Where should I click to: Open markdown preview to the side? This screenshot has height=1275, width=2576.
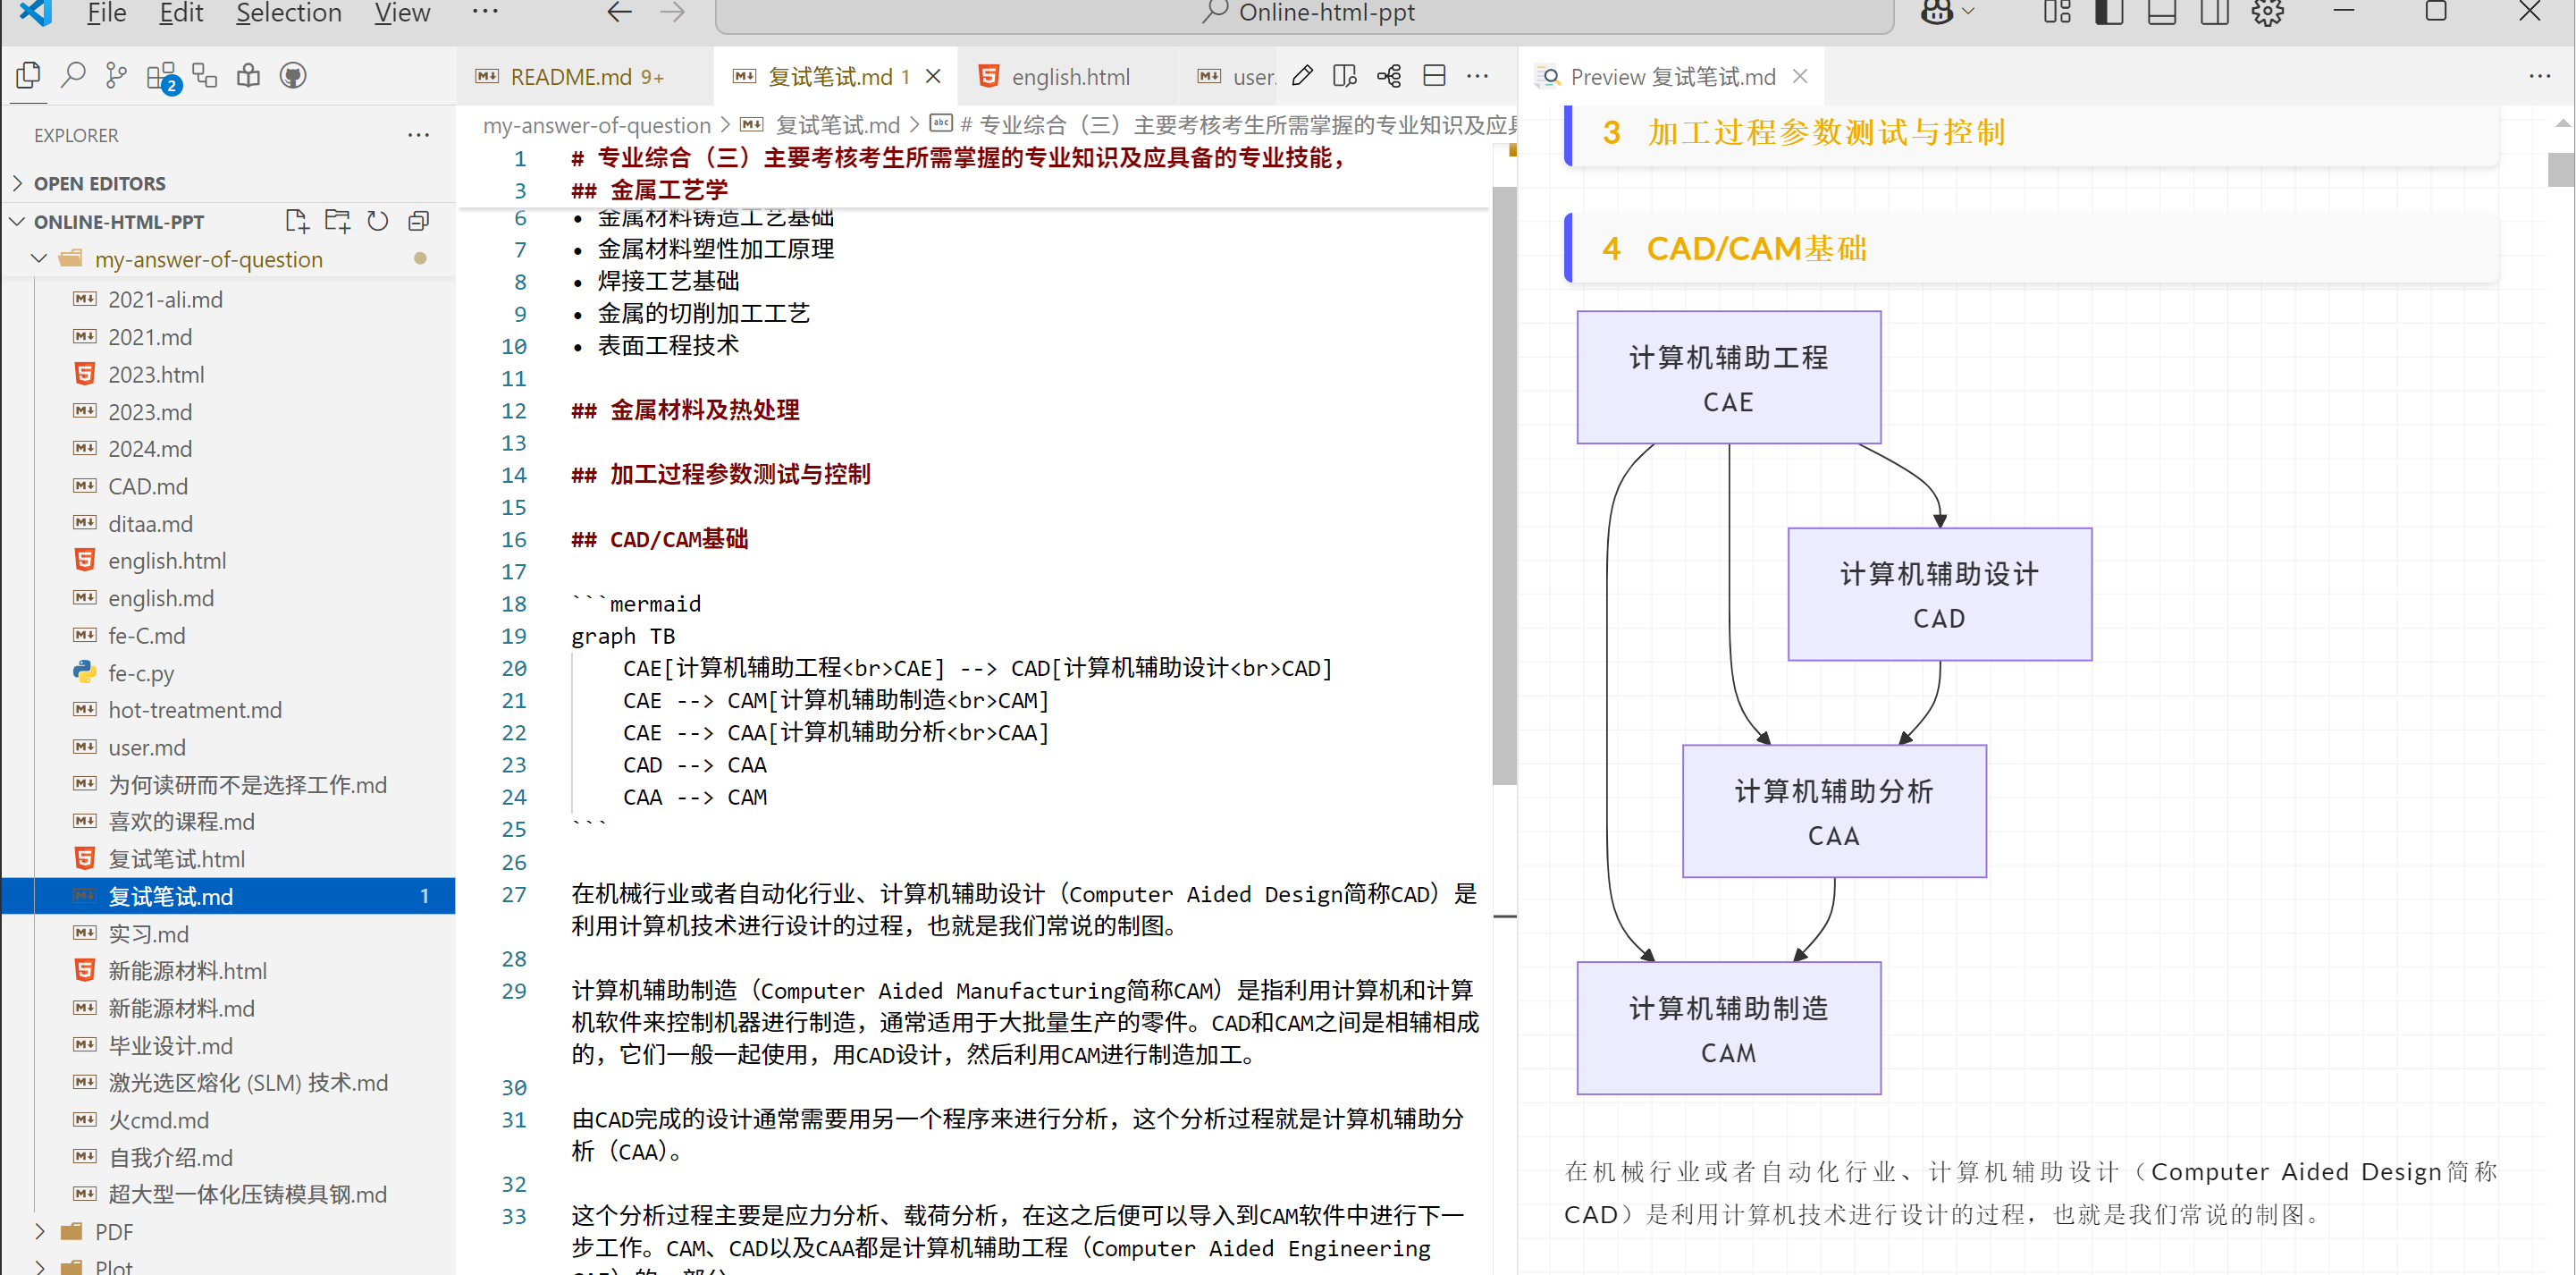click(x=1343, y=75)
